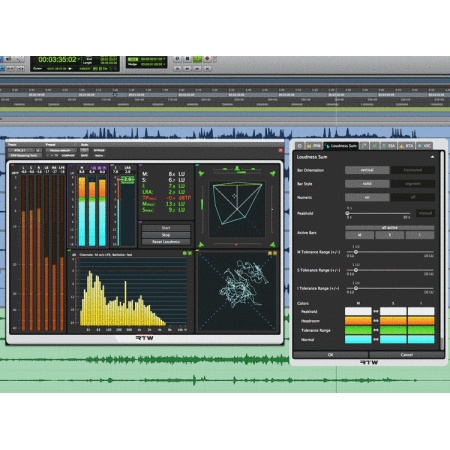Click the green Pro Tools Play button

click(x=197, y=59)
